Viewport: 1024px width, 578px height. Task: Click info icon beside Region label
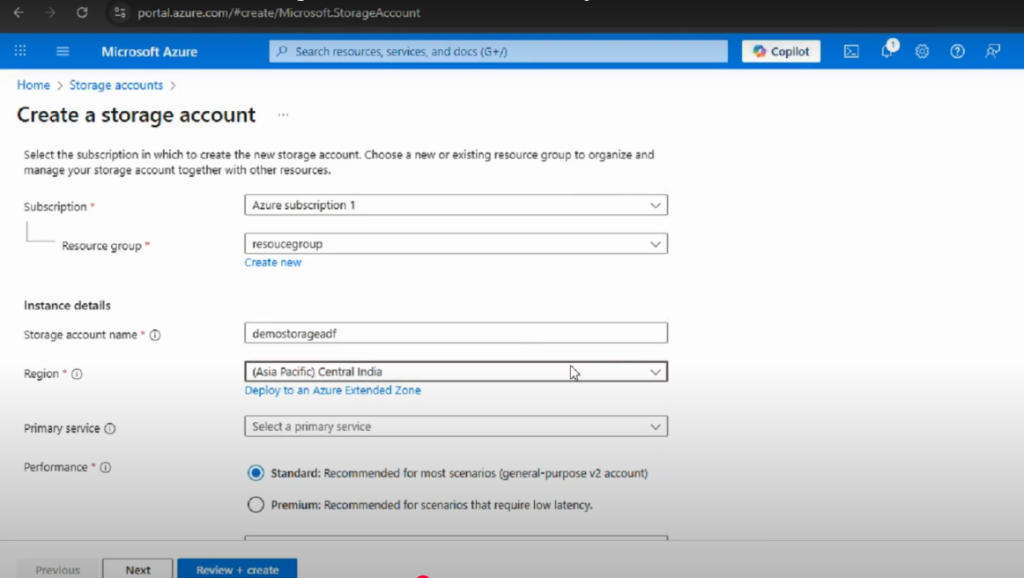pyautogui.click(x=77, y=374)
